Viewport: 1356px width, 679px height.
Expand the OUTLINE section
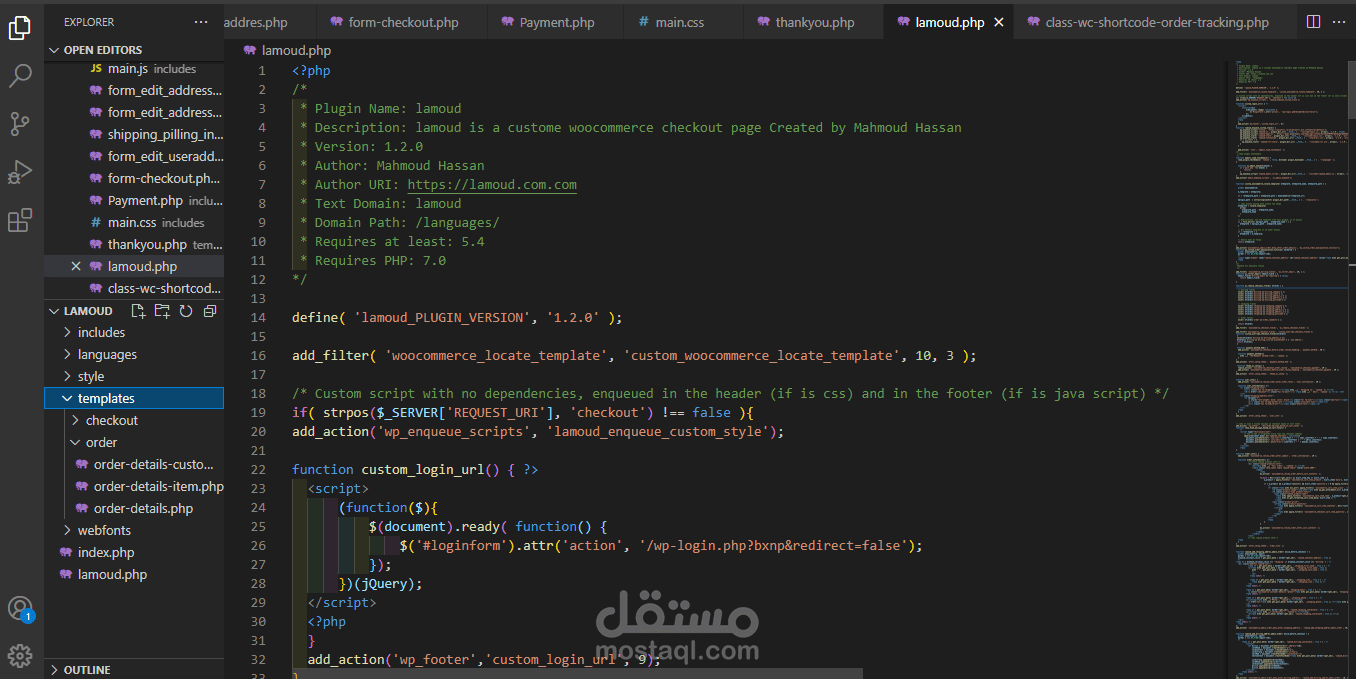[54, 670]
